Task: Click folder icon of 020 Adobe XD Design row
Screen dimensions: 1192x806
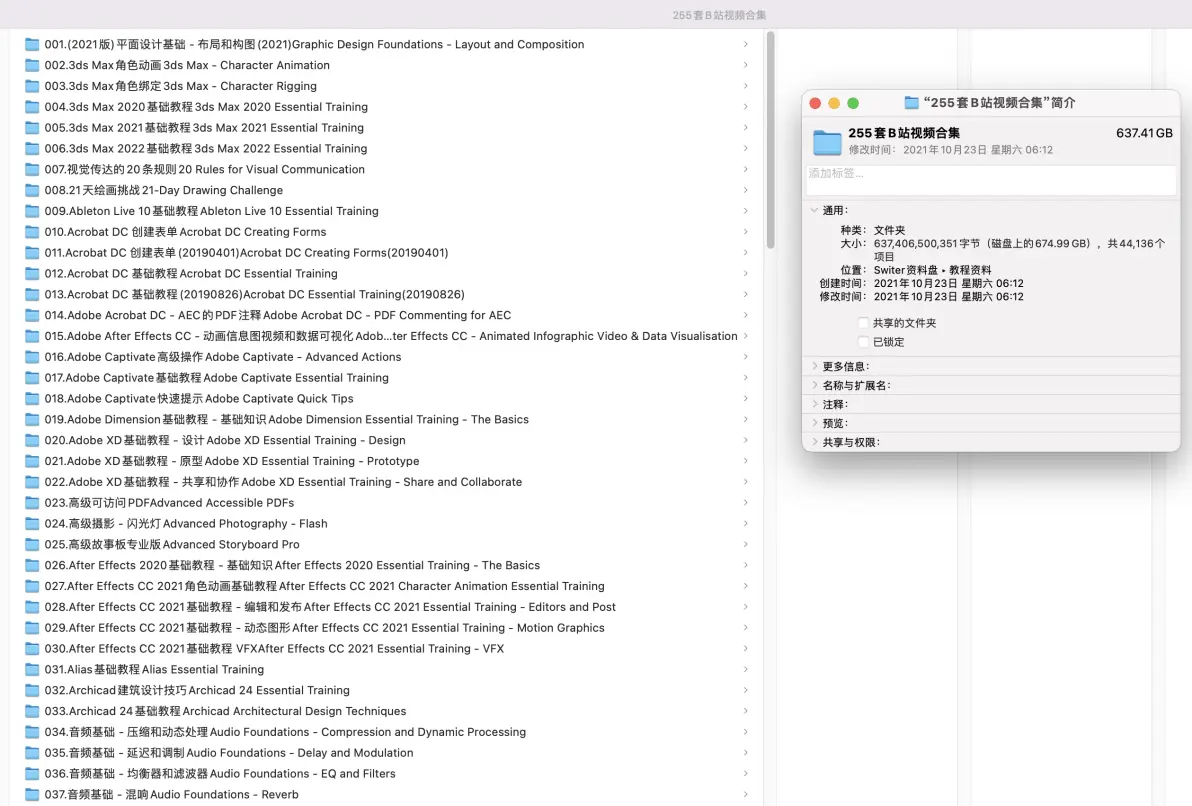Action: 32,440
